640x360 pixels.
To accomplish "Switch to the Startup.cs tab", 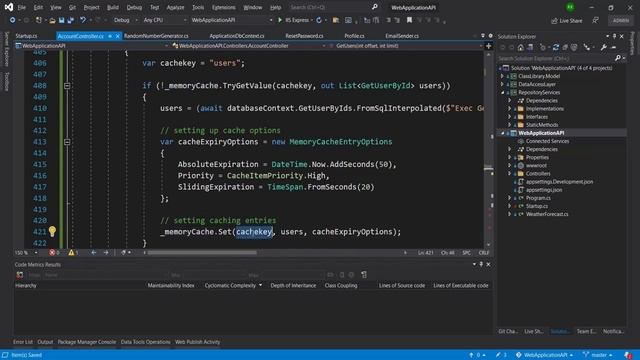I will [27, 36].
